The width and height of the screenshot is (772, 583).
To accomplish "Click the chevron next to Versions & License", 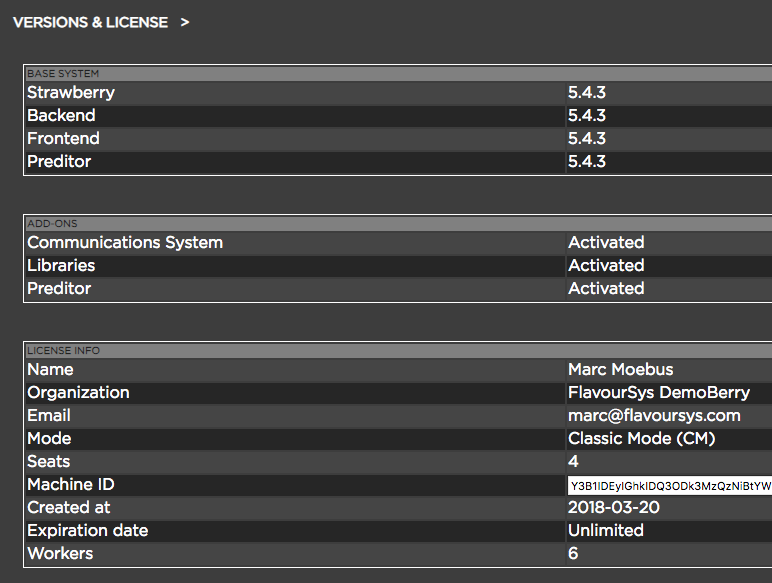I will pyautogui.click(x=185, y=22).
